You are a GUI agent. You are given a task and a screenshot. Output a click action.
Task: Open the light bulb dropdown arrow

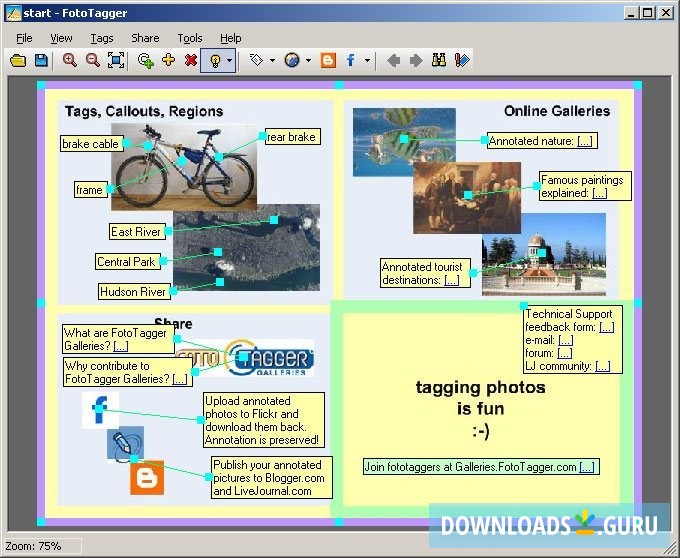230,61
